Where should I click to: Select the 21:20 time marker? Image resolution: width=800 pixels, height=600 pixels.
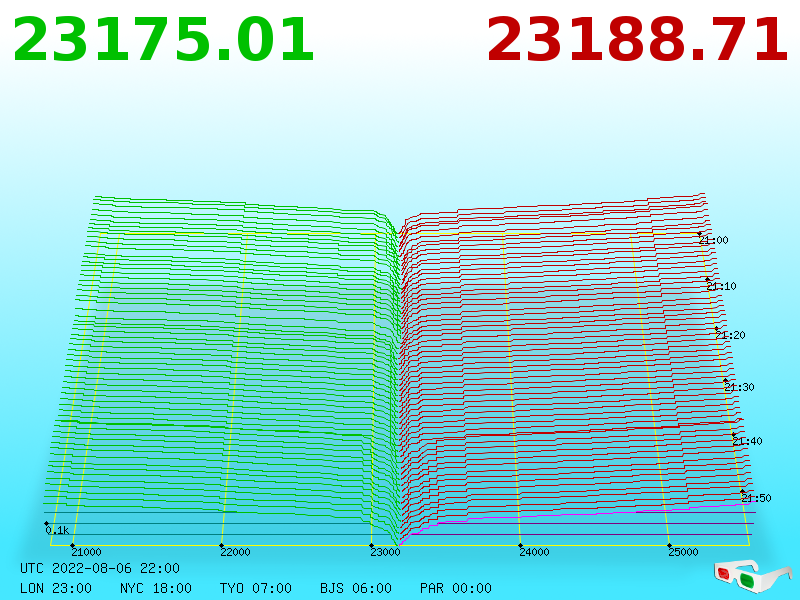coord(731,335)
